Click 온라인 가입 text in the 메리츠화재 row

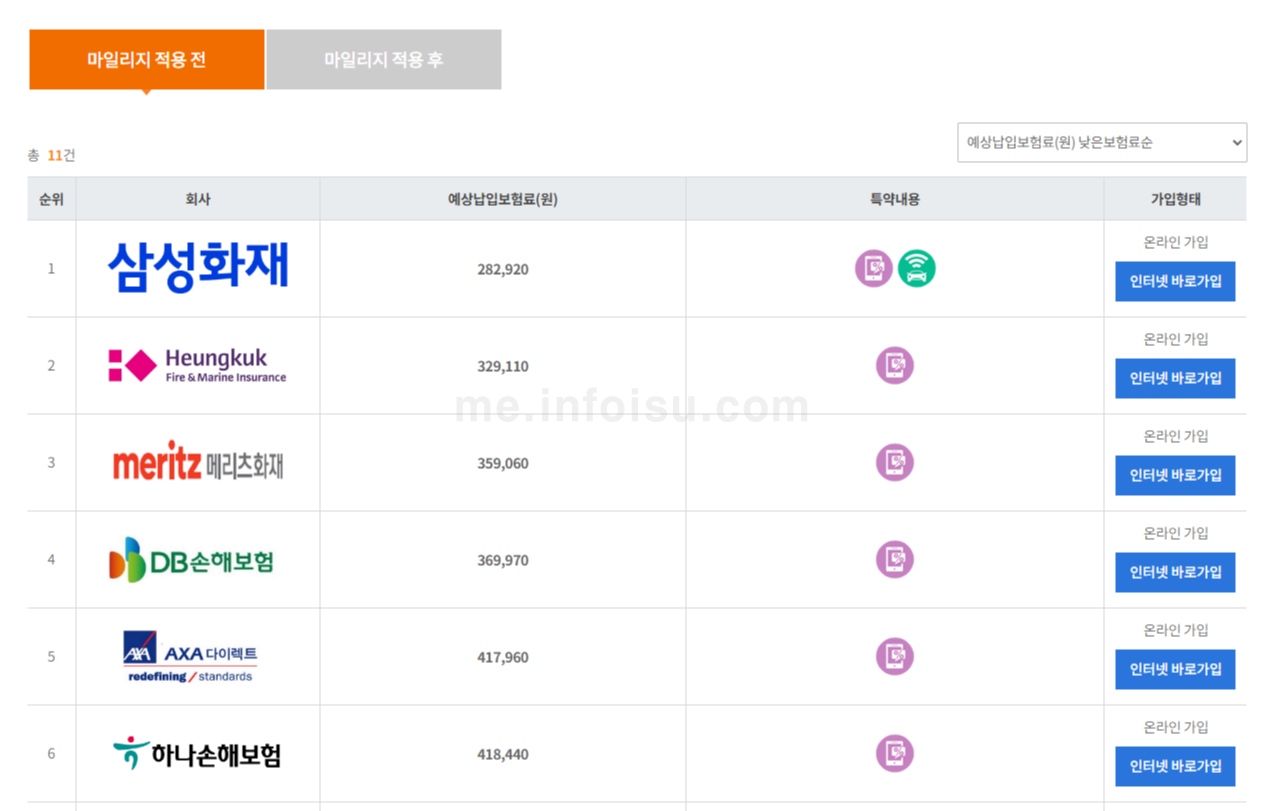point(1176,436)
